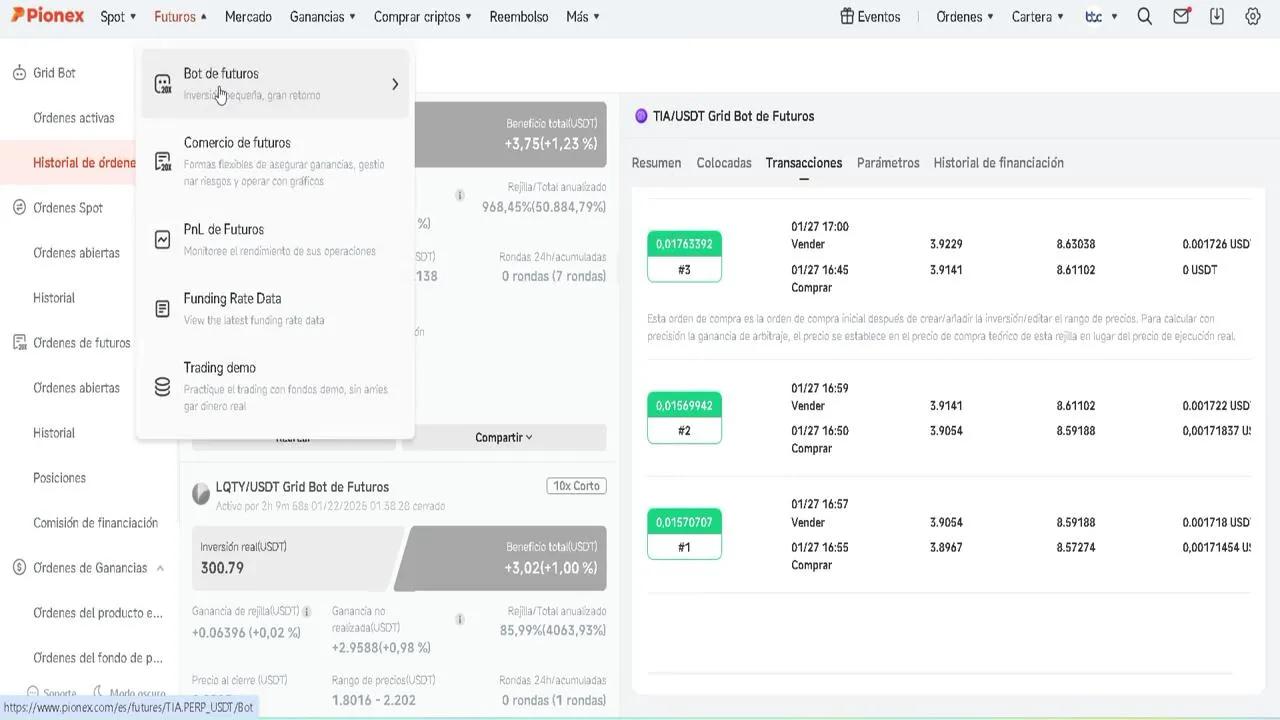
Task: Expand the Compartir dropdown
Action: pyautogui.click(x=503, y=437)
